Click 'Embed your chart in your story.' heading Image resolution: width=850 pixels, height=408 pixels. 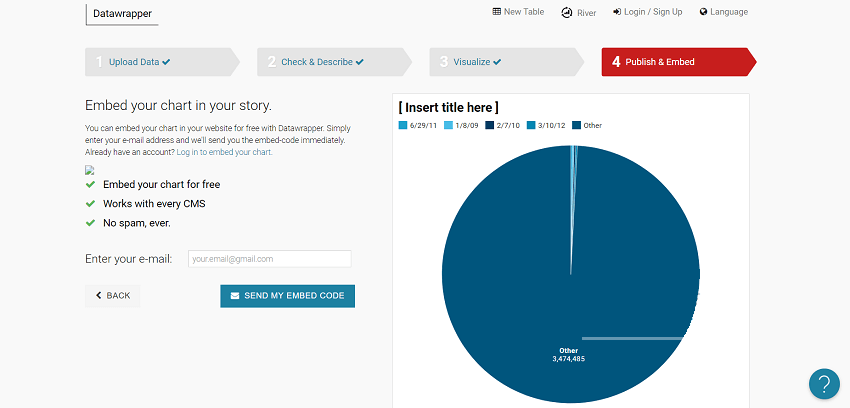tap(178, 106)
